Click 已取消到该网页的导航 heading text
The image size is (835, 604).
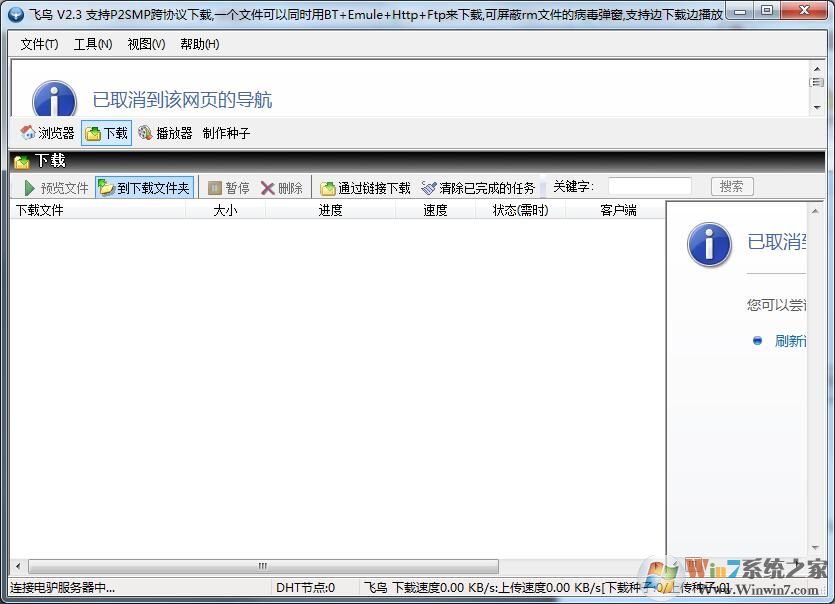click(182, 100)
